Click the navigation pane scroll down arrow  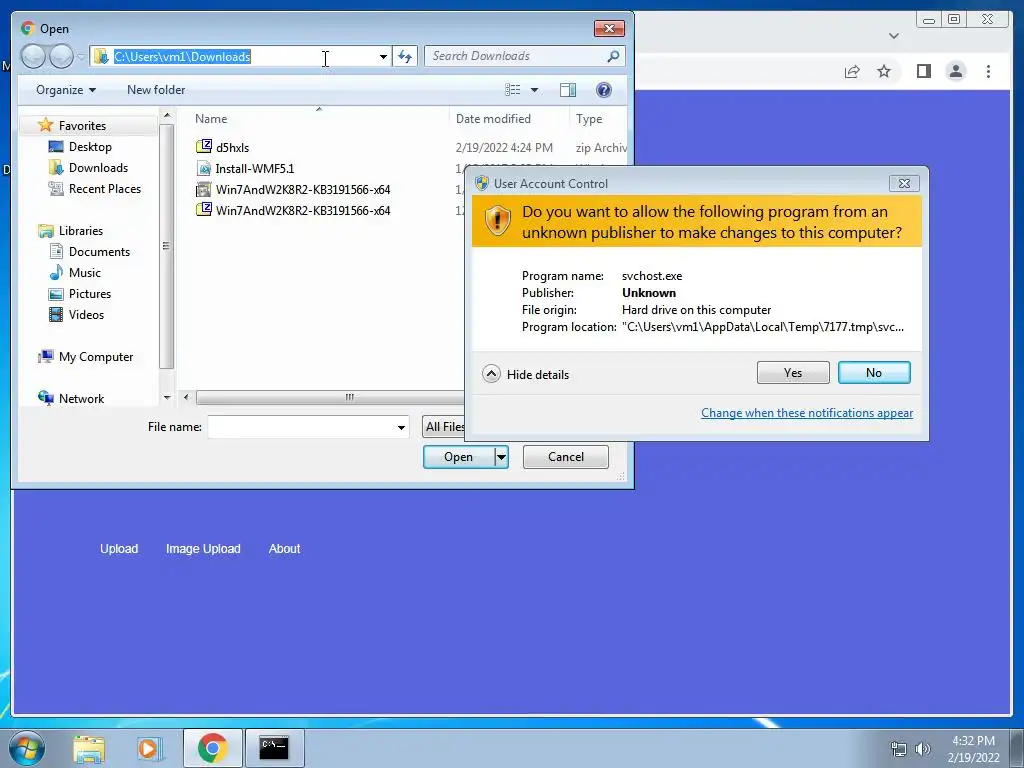click(167, 397)
